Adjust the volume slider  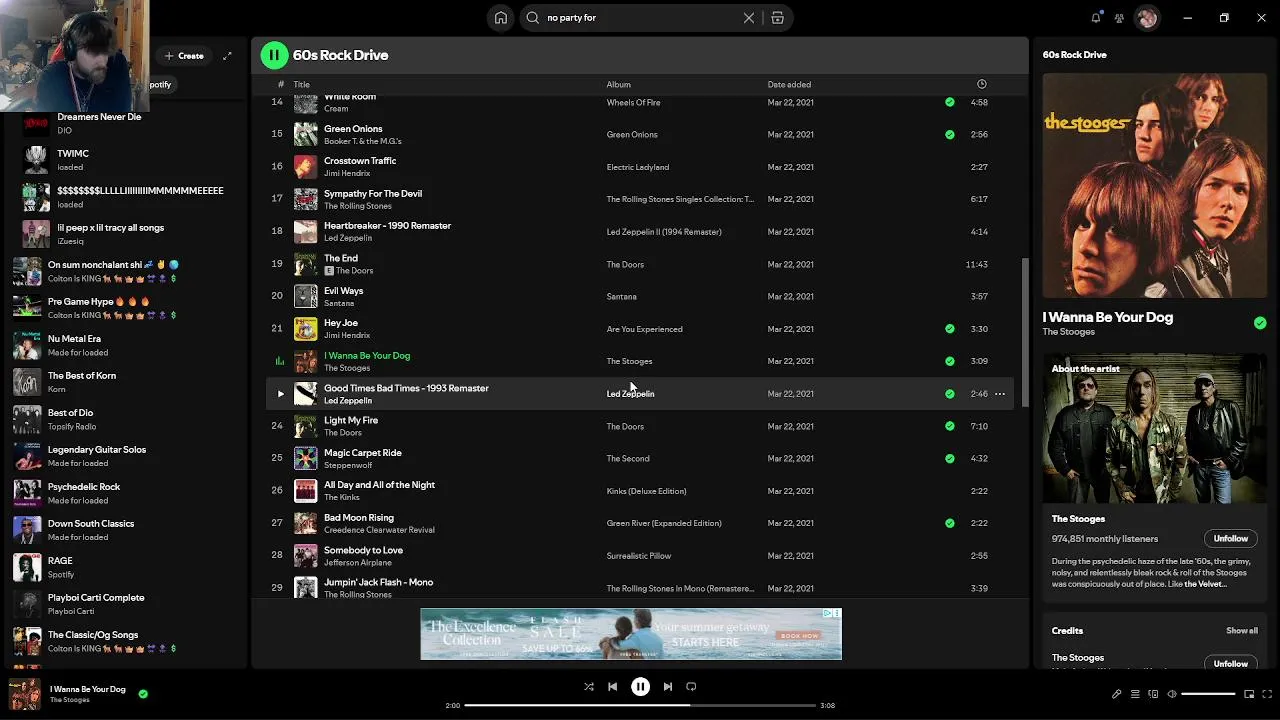(x=1209, y=694)
